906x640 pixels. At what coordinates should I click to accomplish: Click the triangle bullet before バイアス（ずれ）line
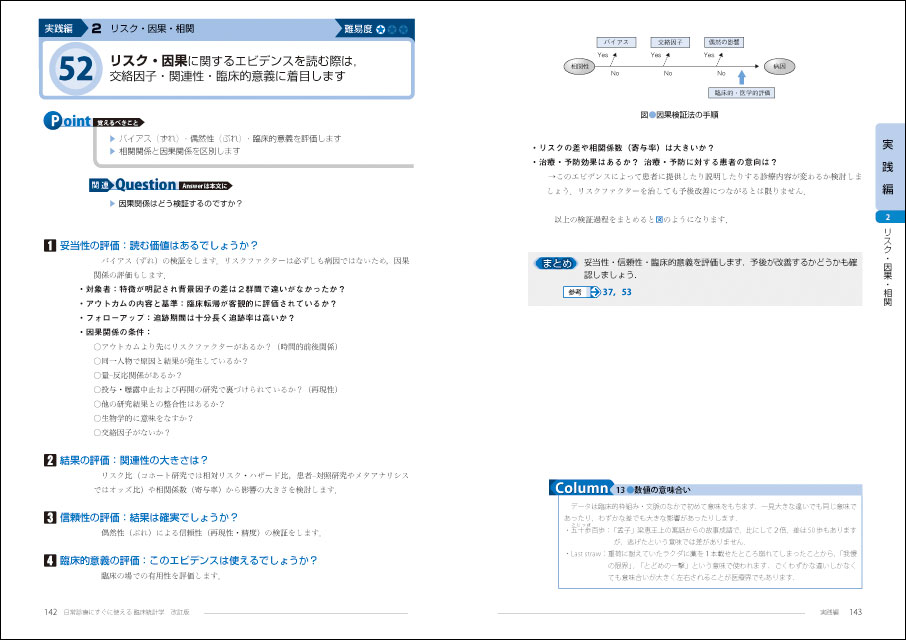[x=113, y=138]
